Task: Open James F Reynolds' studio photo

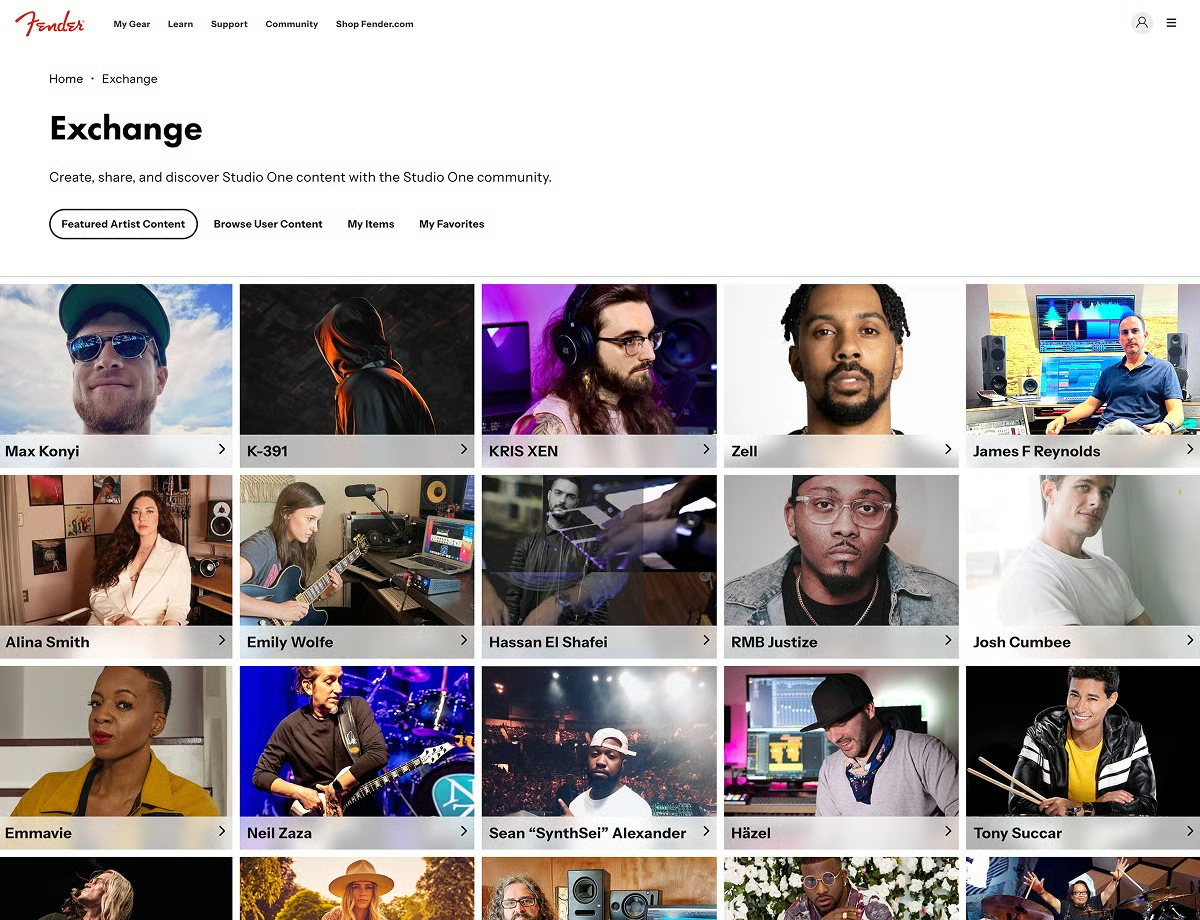Action: (1082, 360)
